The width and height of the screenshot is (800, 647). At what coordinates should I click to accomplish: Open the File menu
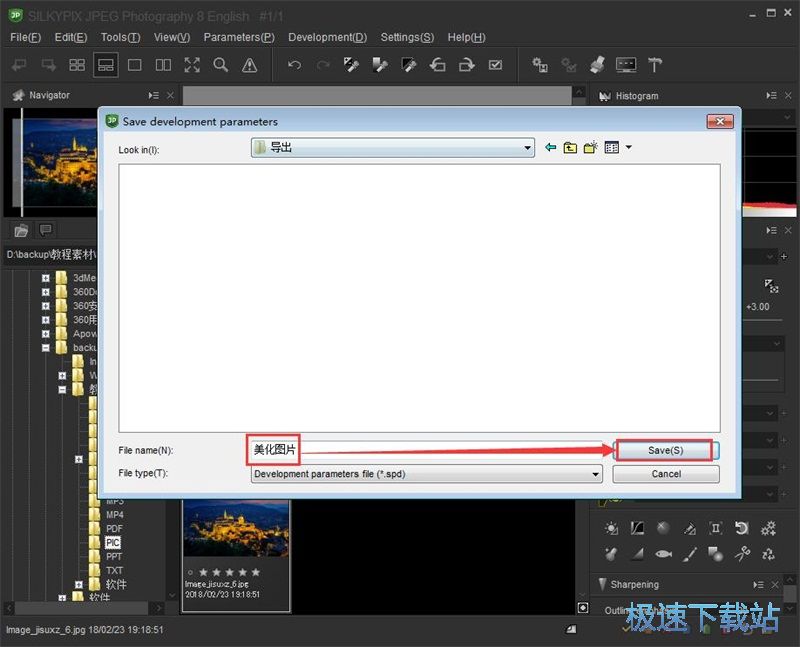point(26,37)
